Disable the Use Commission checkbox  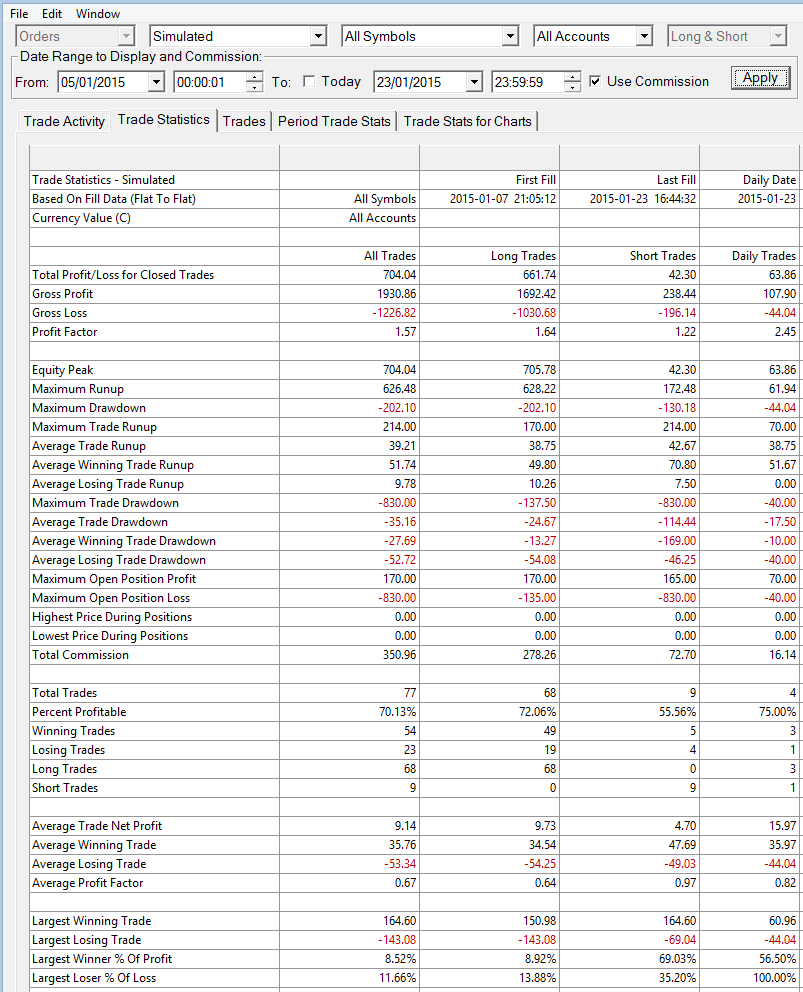click(x=595, y=81)
